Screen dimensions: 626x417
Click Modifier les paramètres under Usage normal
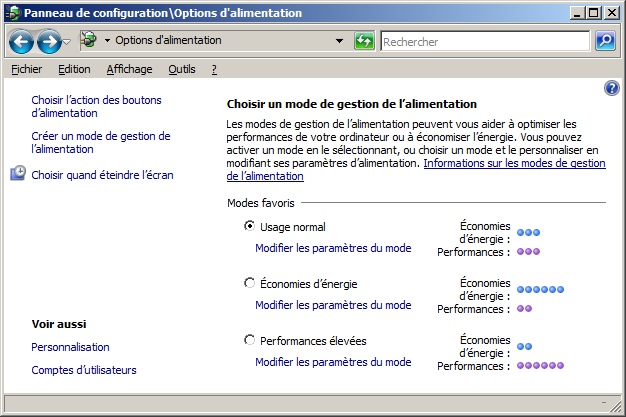(333, 248)
